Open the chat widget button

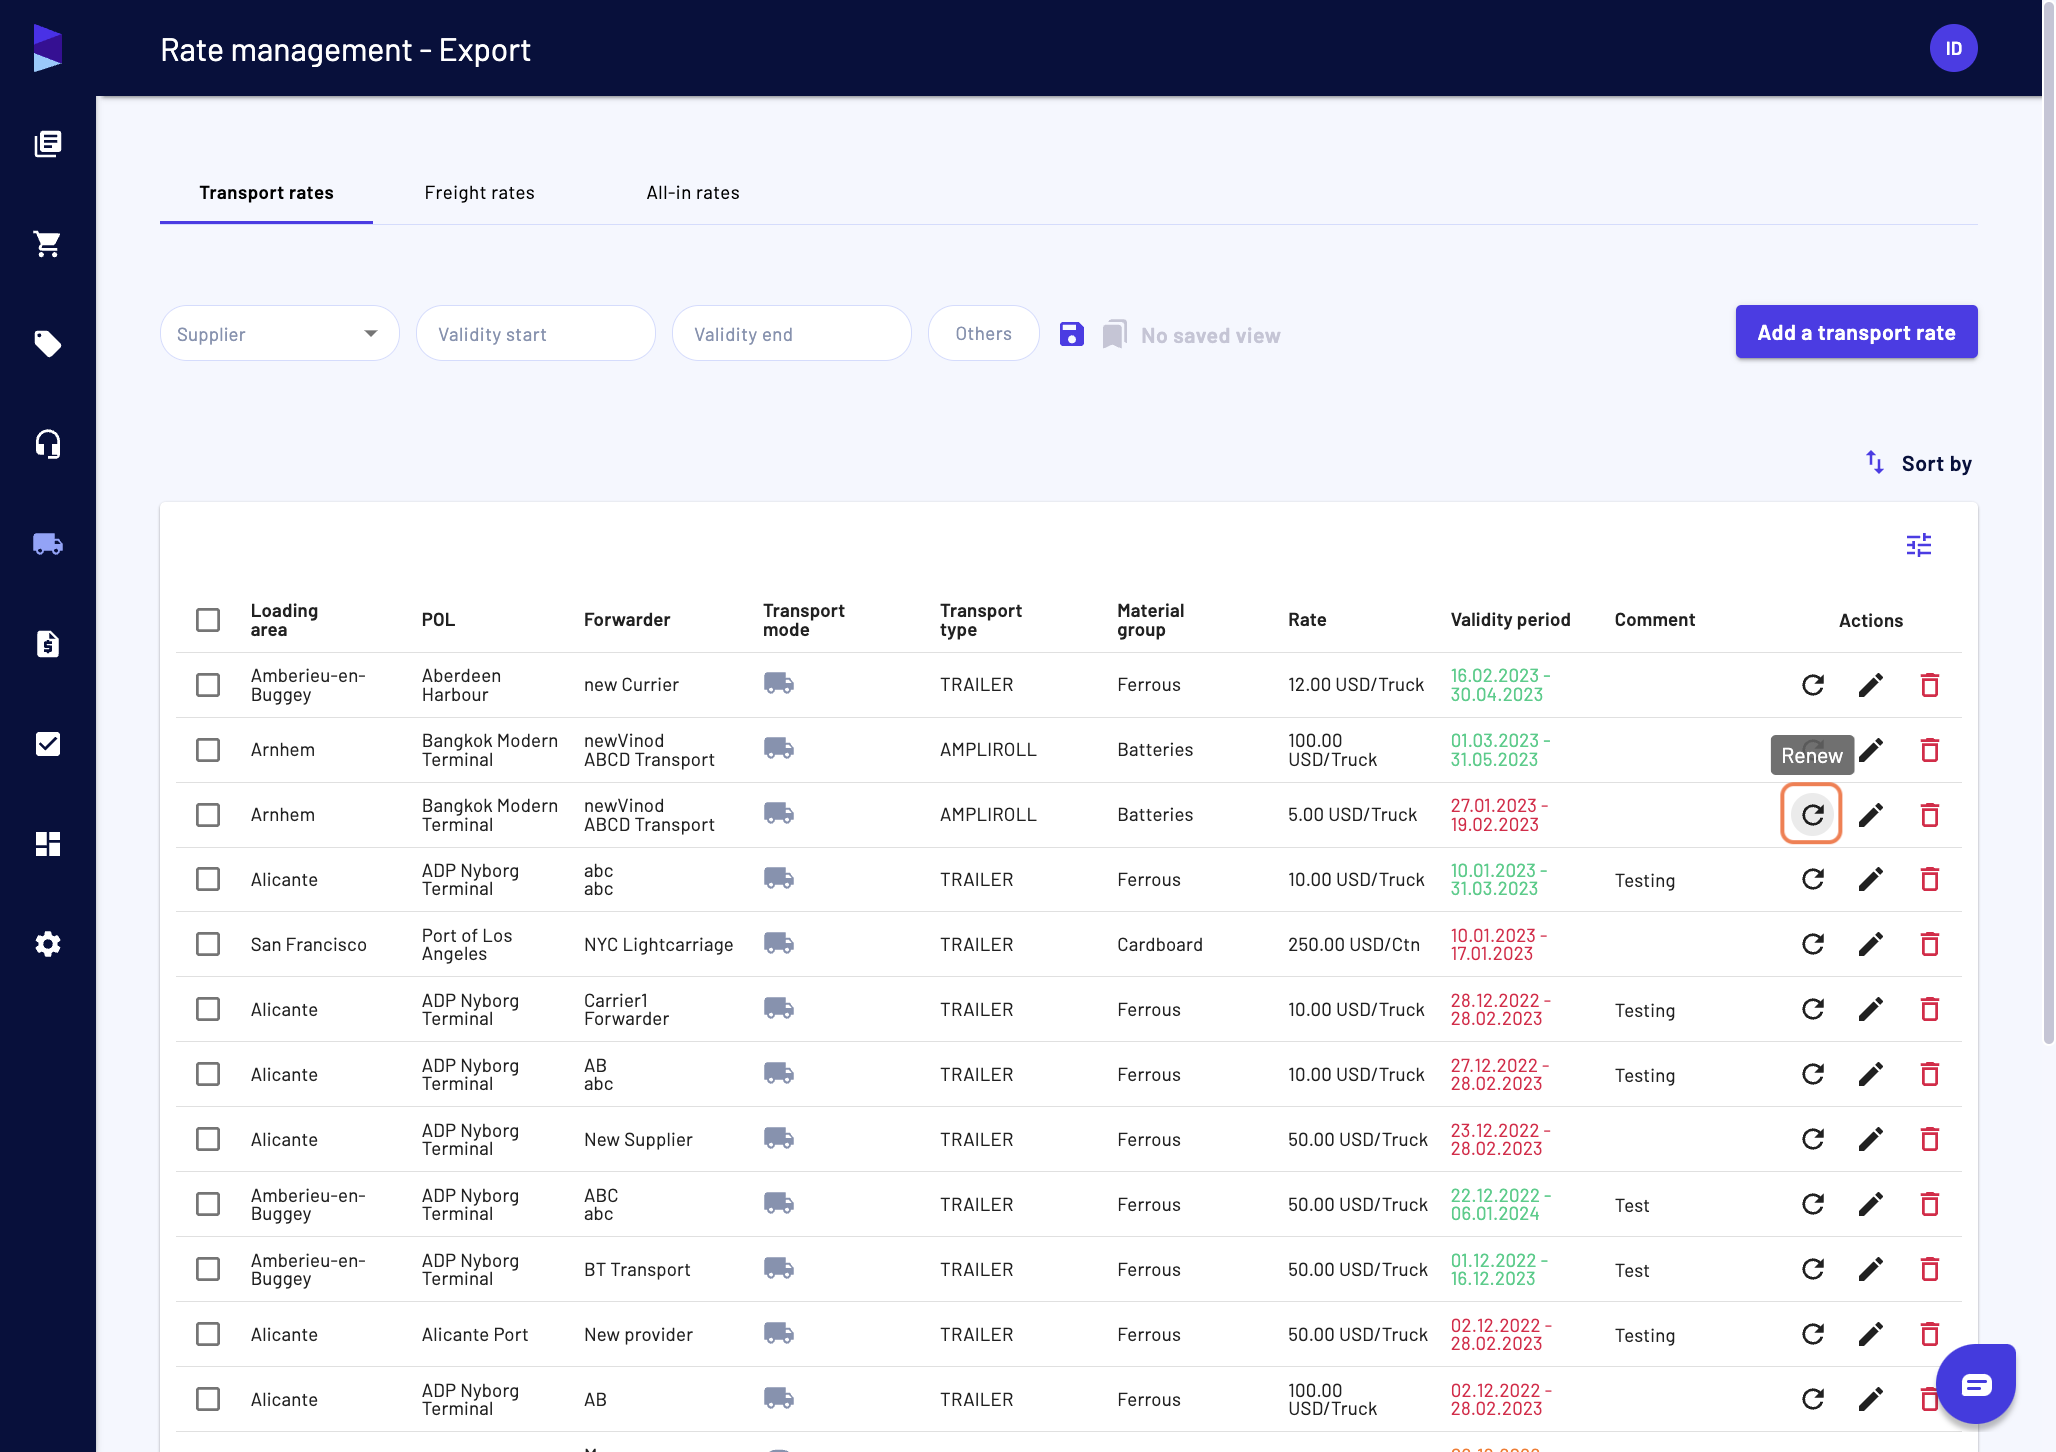tap(1976, 1384)
